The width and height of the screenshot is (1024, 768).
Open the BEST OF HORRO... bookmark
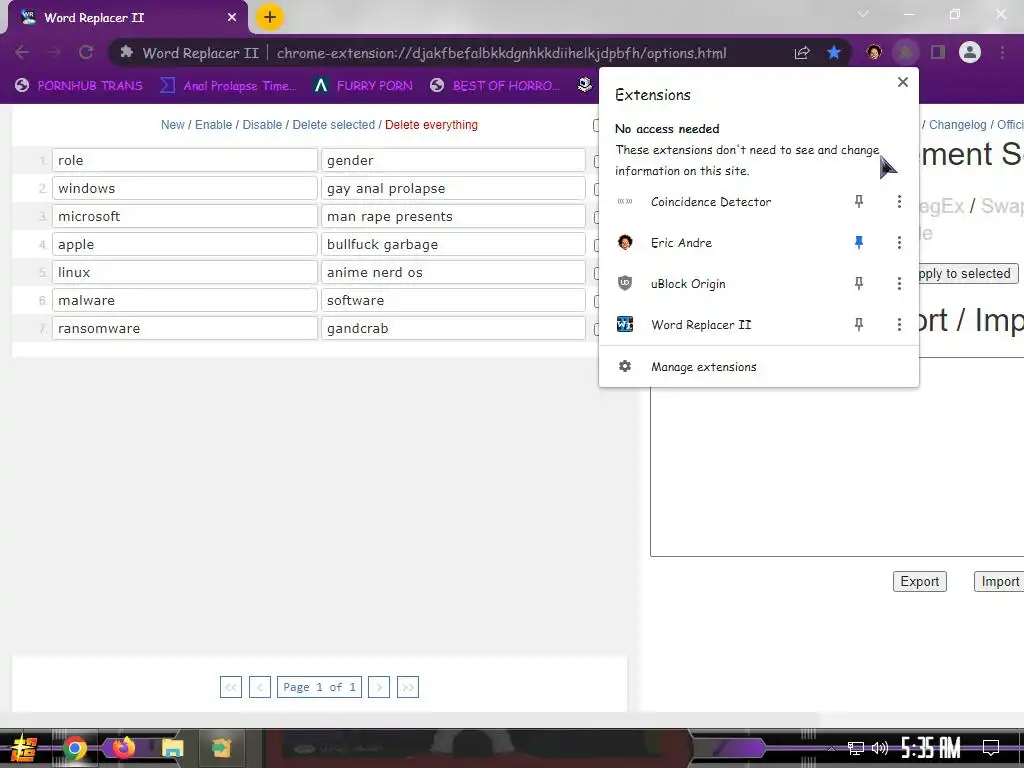coord(495,86)
